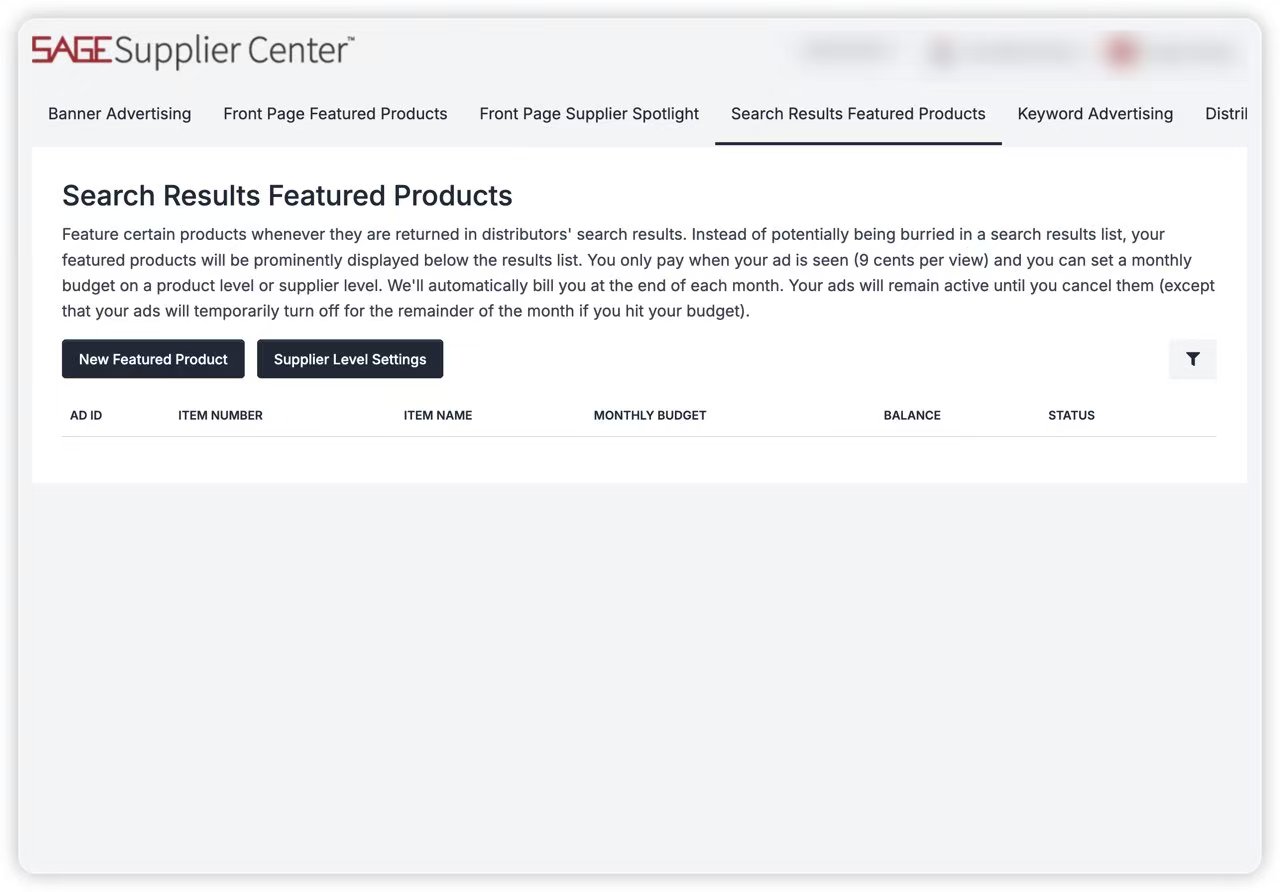Open Supplier Level Settings
Image resolution: width=1280 pixels, height=892 pixels.
pyautogui.click(x=350, y=360)
